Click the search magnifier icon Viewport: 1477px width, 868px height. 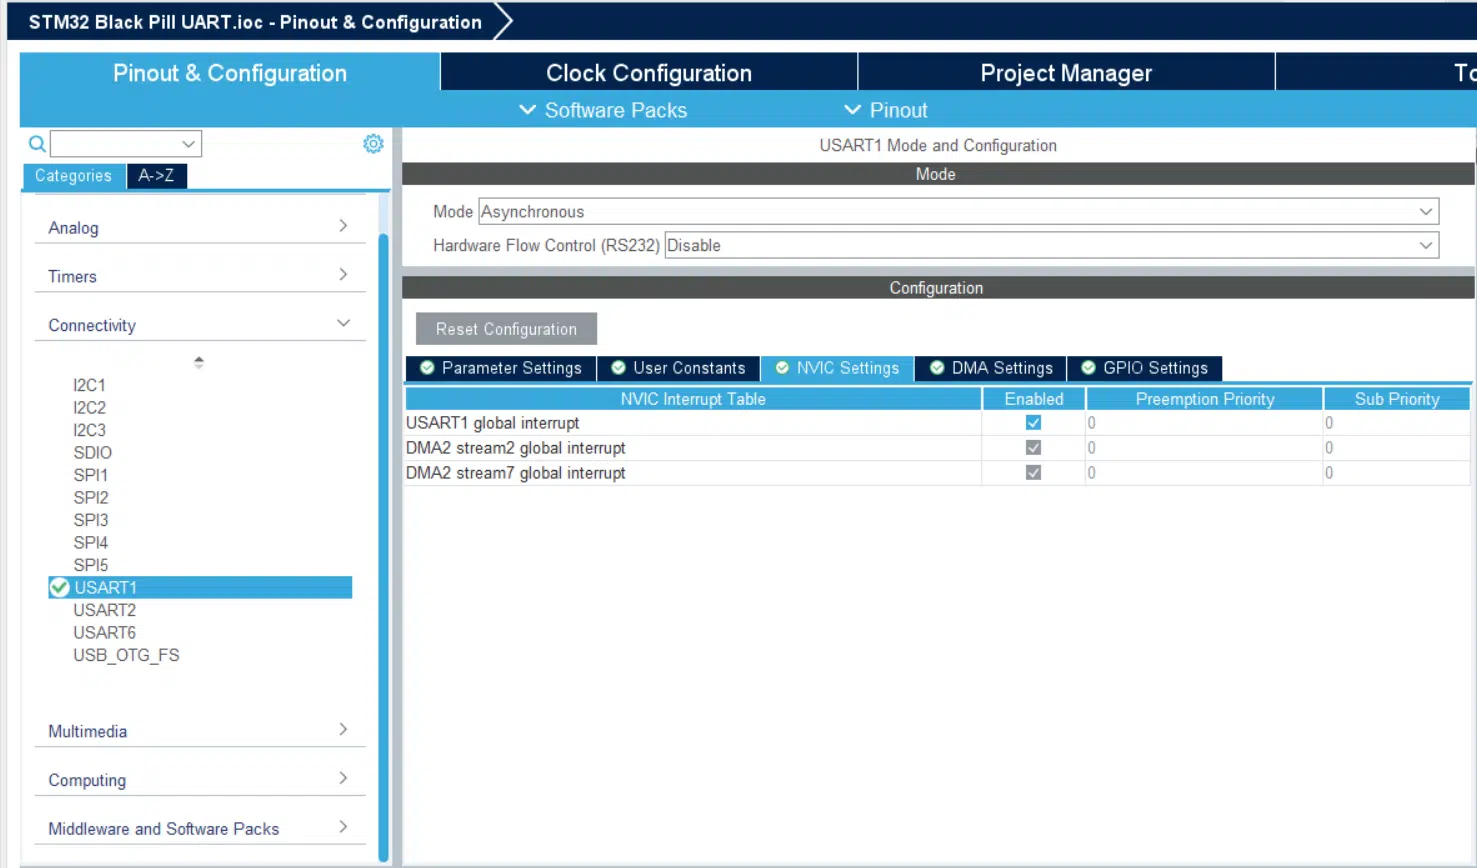[37, 144]
